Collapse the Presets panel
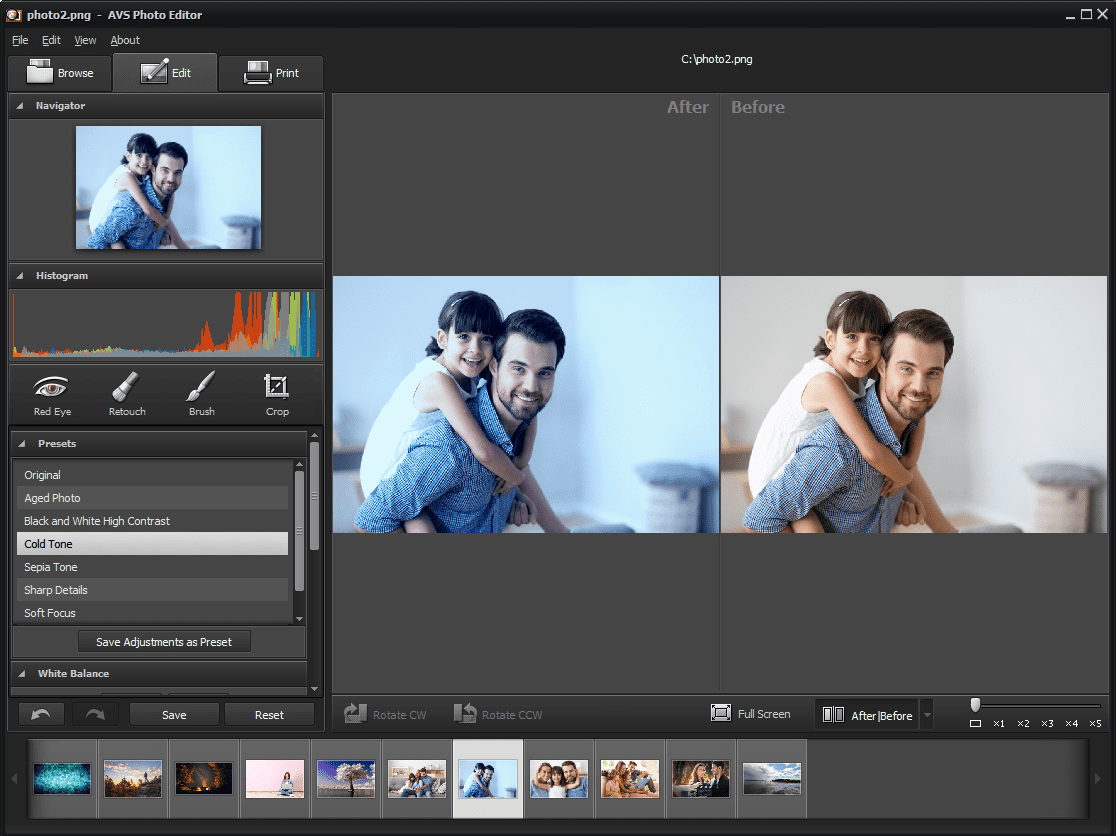Viewport: 1116px width, 836px height. click(x=21, y=443)
